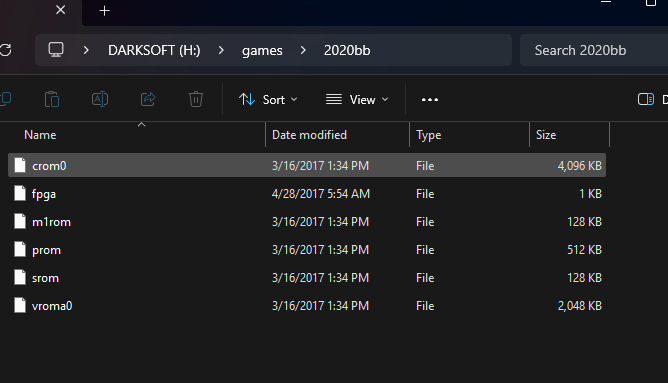Screen dimensions: 668x383
Task: Expand chevron after the This PC icon
Action: tap(86, 50)
